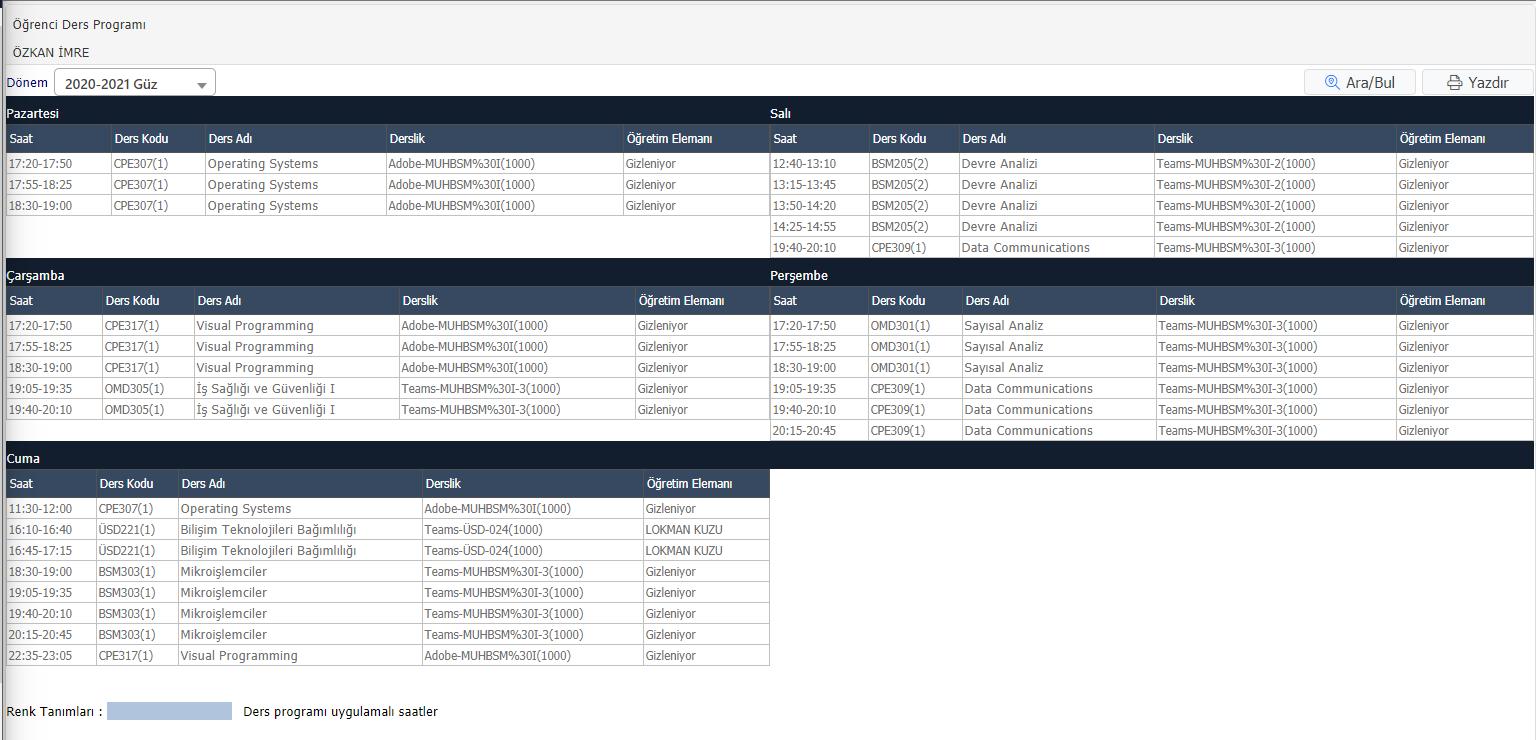Open the Dönem dropdown arrow
Screen dimensions: 1536x740
click(202, 85)
